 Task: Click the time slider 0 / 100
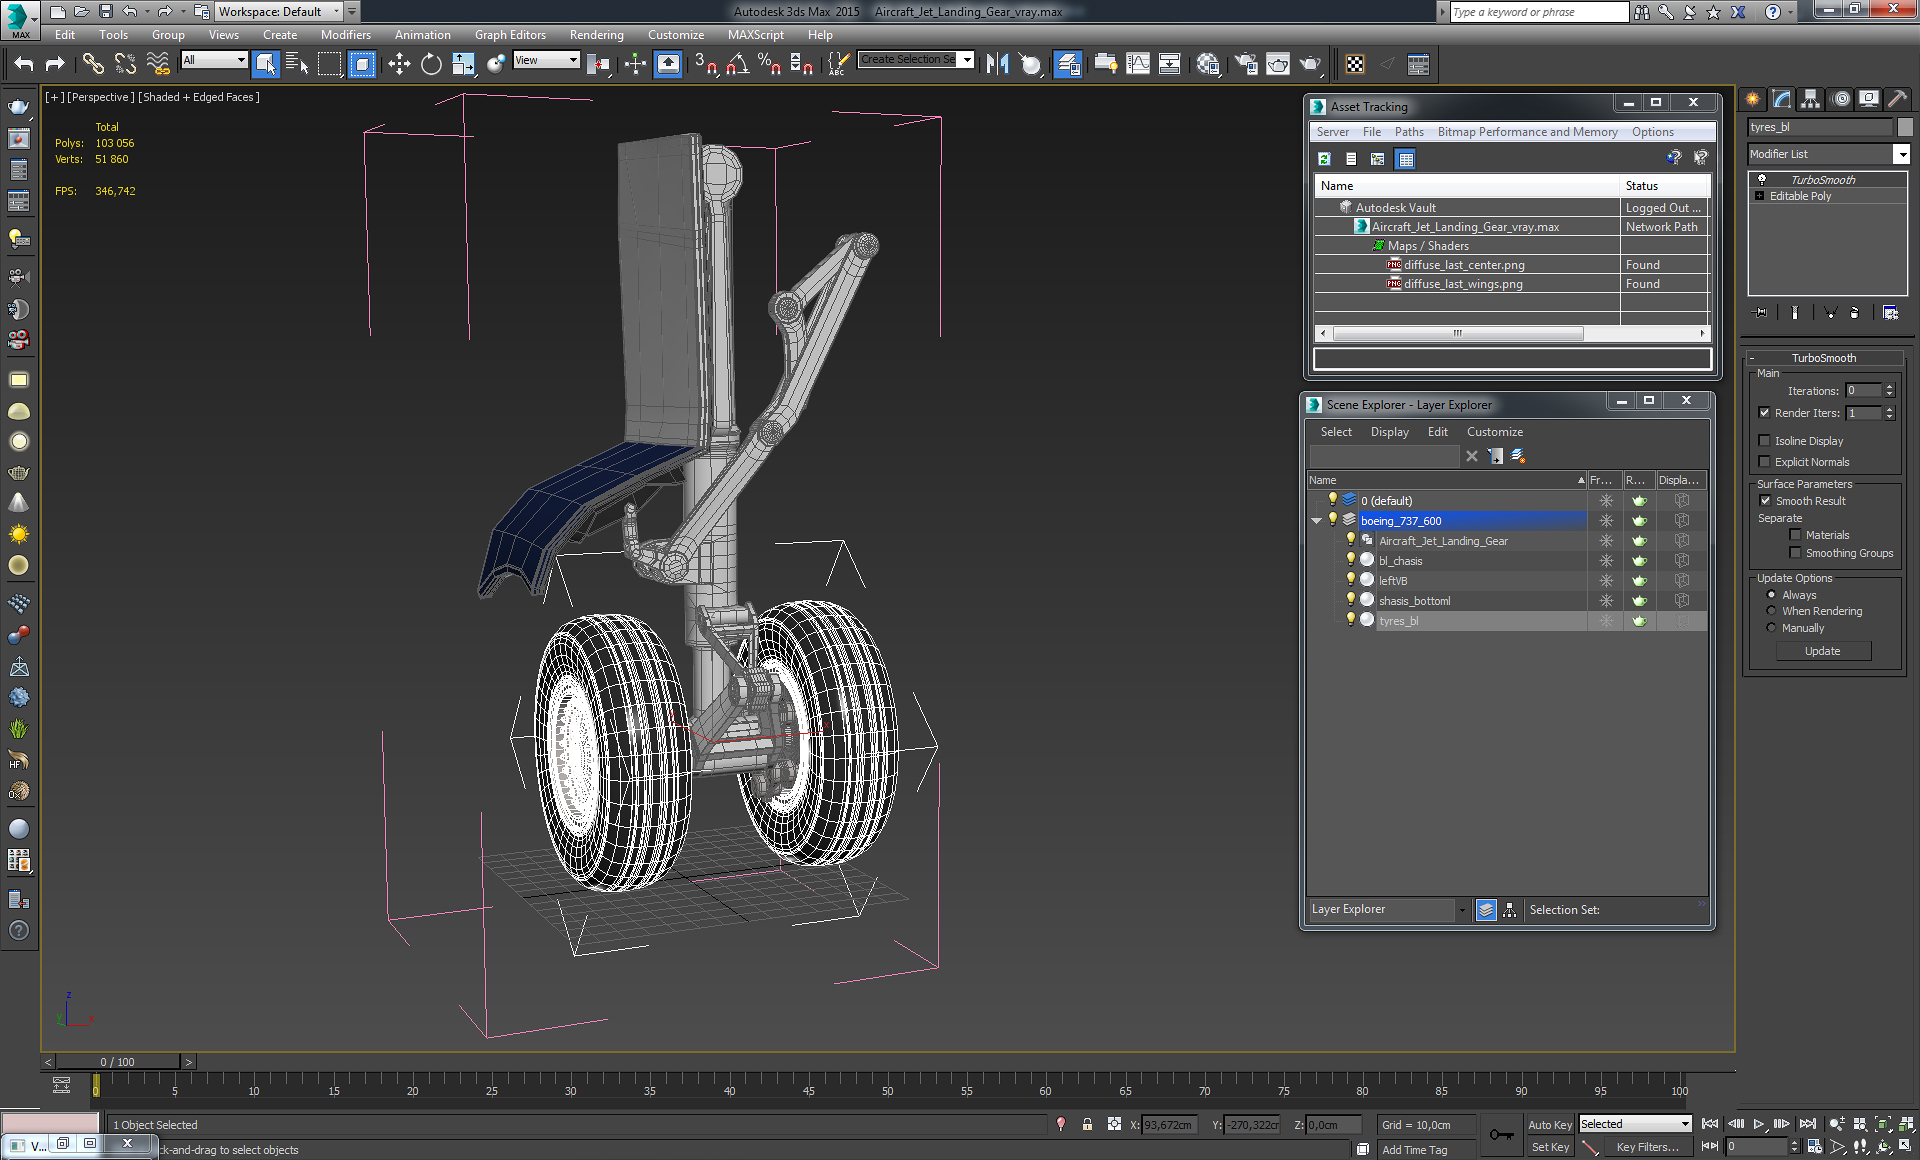coord(118,1062)
